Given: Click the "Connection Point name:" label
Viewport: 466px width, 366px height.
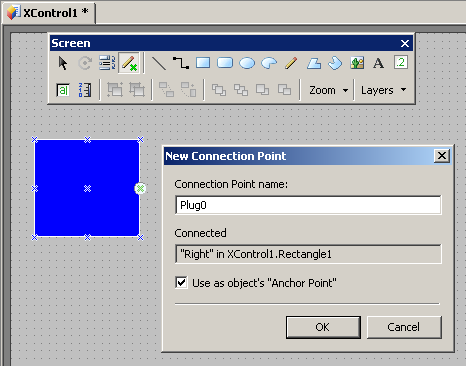Looking at the screenshot, I should pyautogui.click(x=231, y=184).
